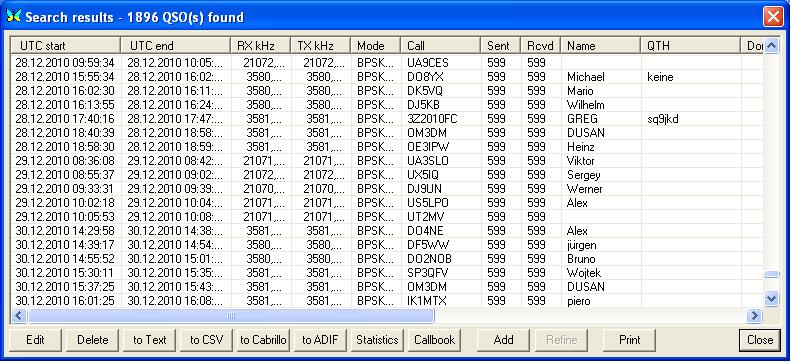Sort by Mode column header
Viewport: 791px width, 362px height.
coord(375,46)
